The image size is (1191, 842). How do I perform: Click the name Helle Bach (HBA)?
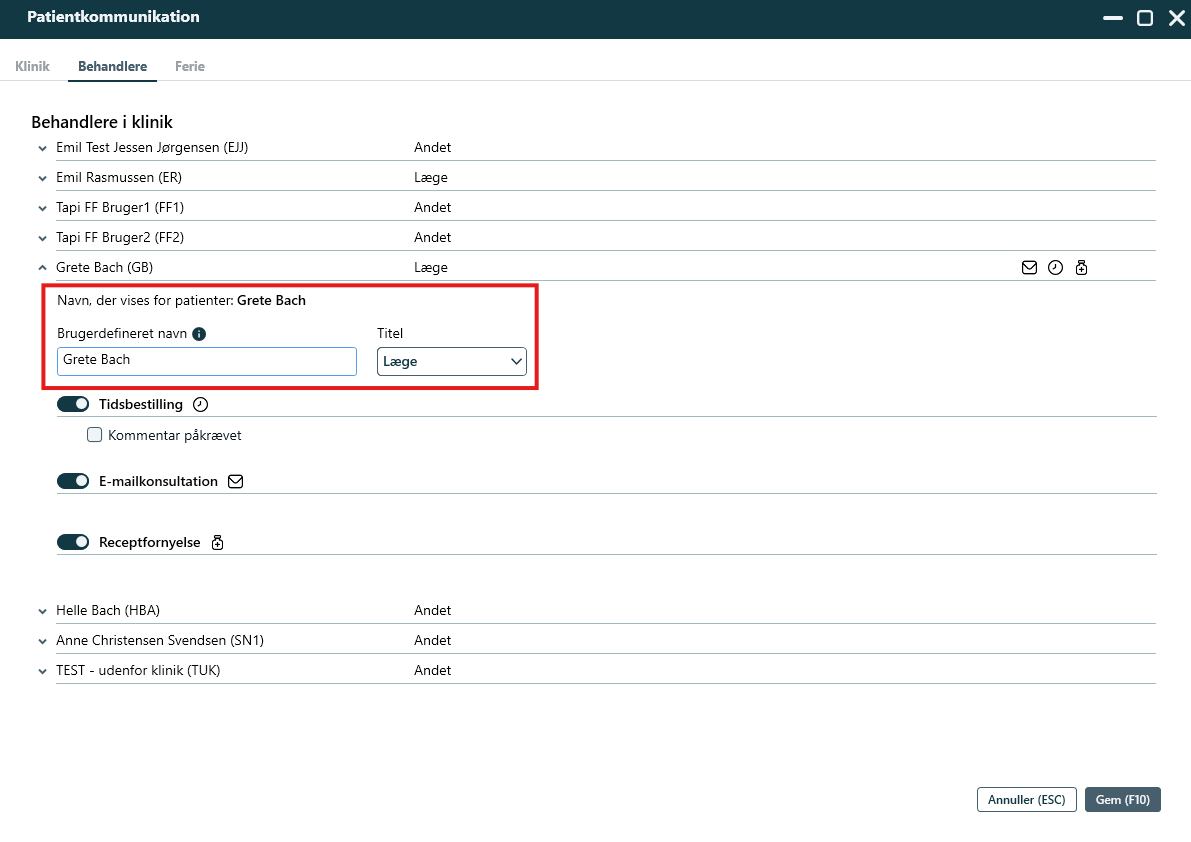click(x=108, y=610)
